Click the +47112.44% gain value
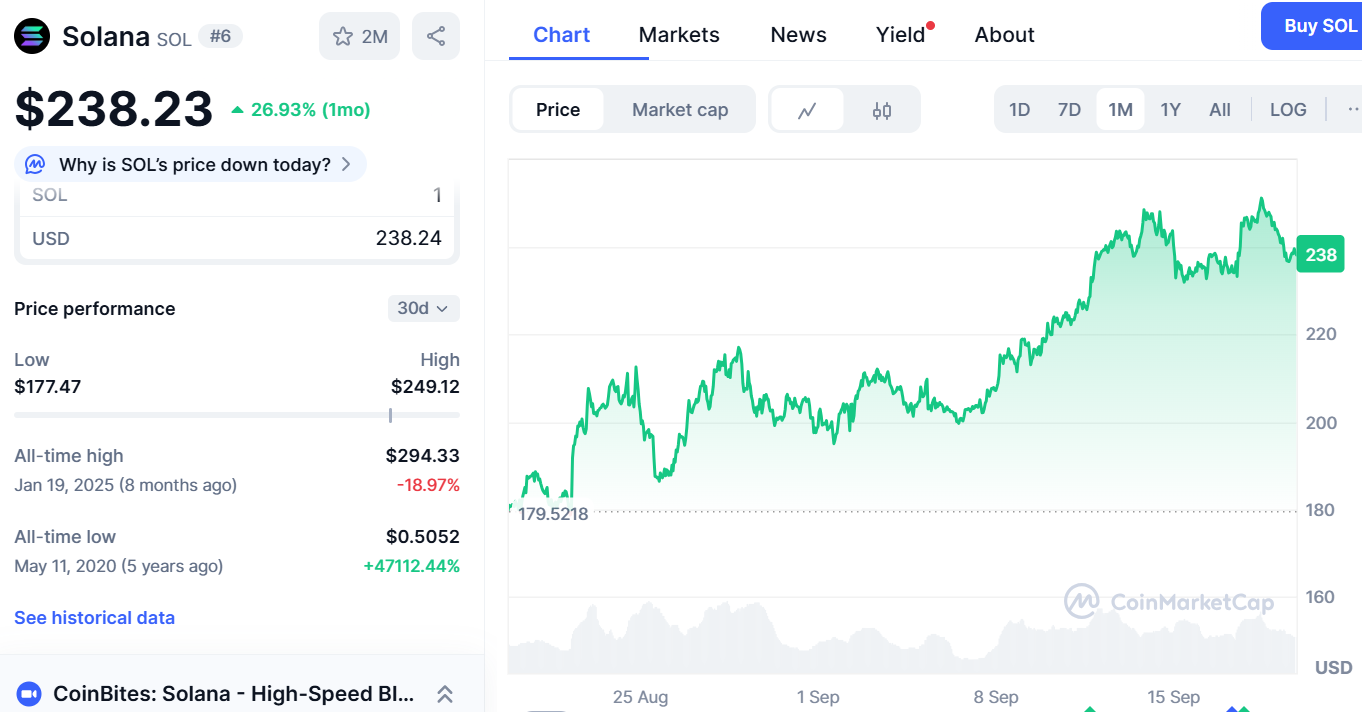1362x712 pixels. pos(411,566)
